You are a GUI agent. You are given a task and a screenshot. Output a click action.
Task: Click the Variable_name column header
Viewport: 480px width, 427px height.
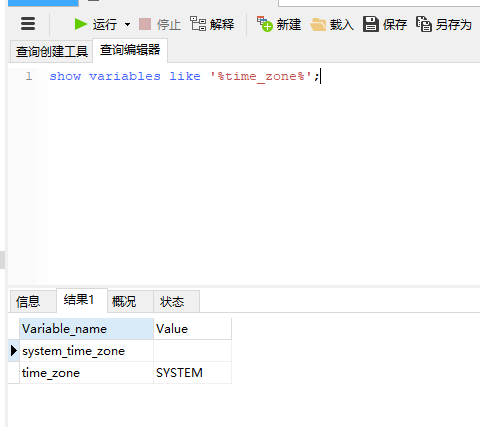tap(87, 329)
